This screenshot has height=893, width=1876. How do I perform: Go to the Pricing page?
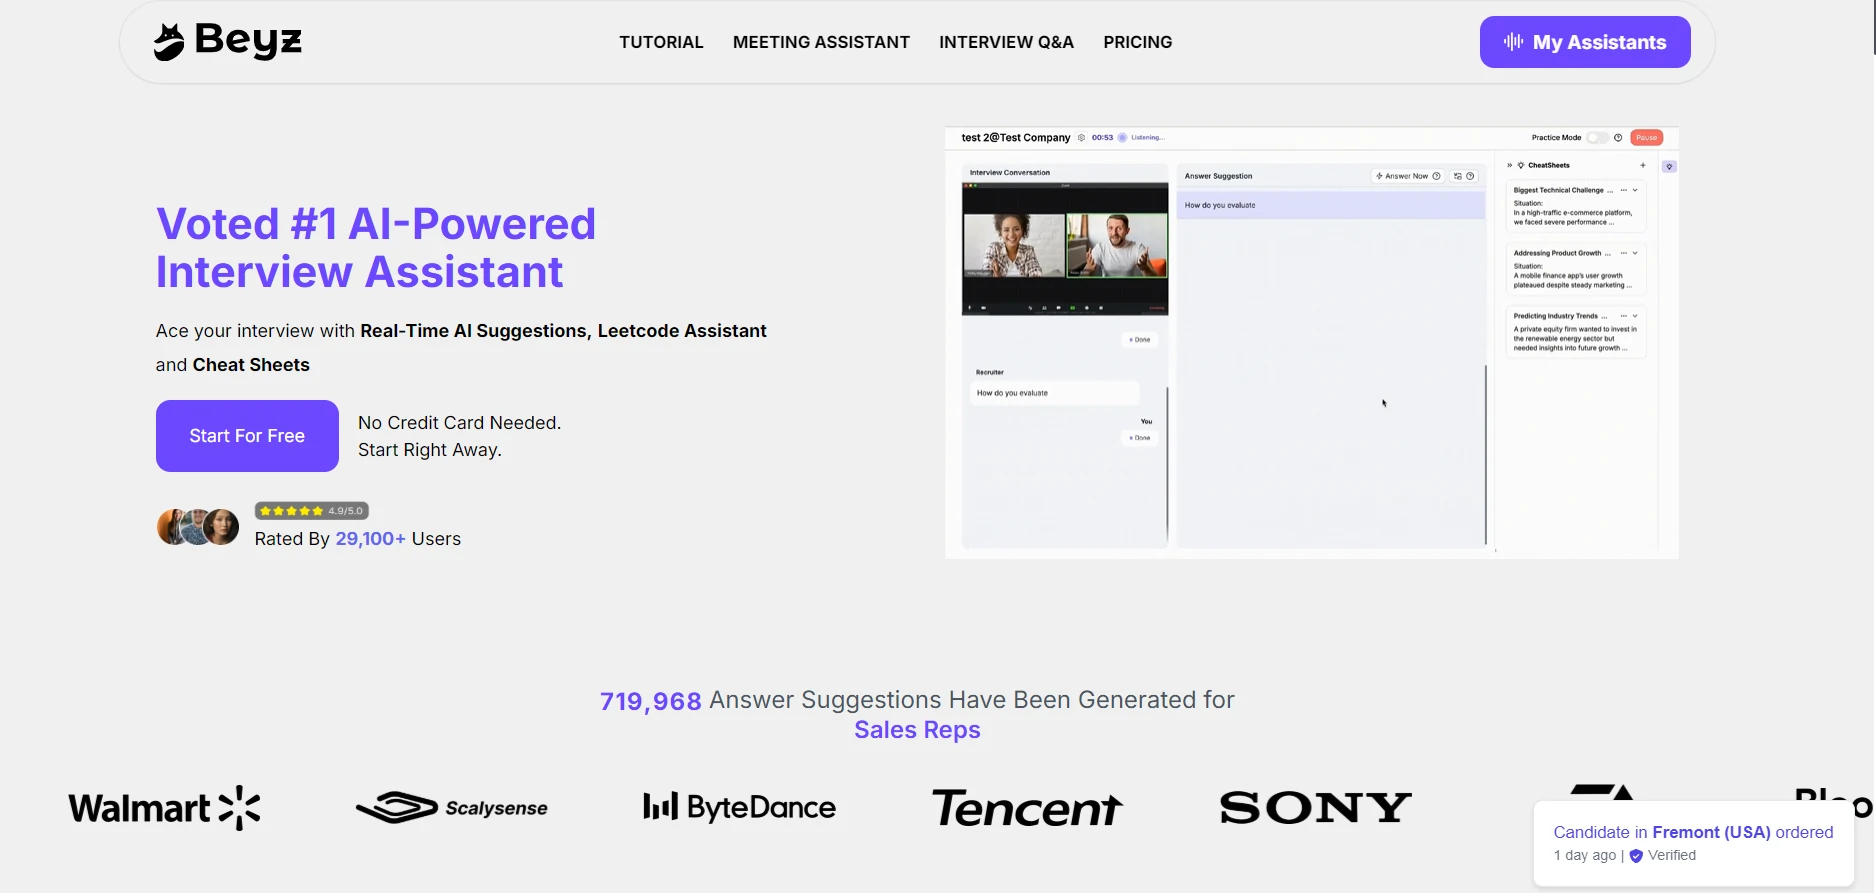1137,42
